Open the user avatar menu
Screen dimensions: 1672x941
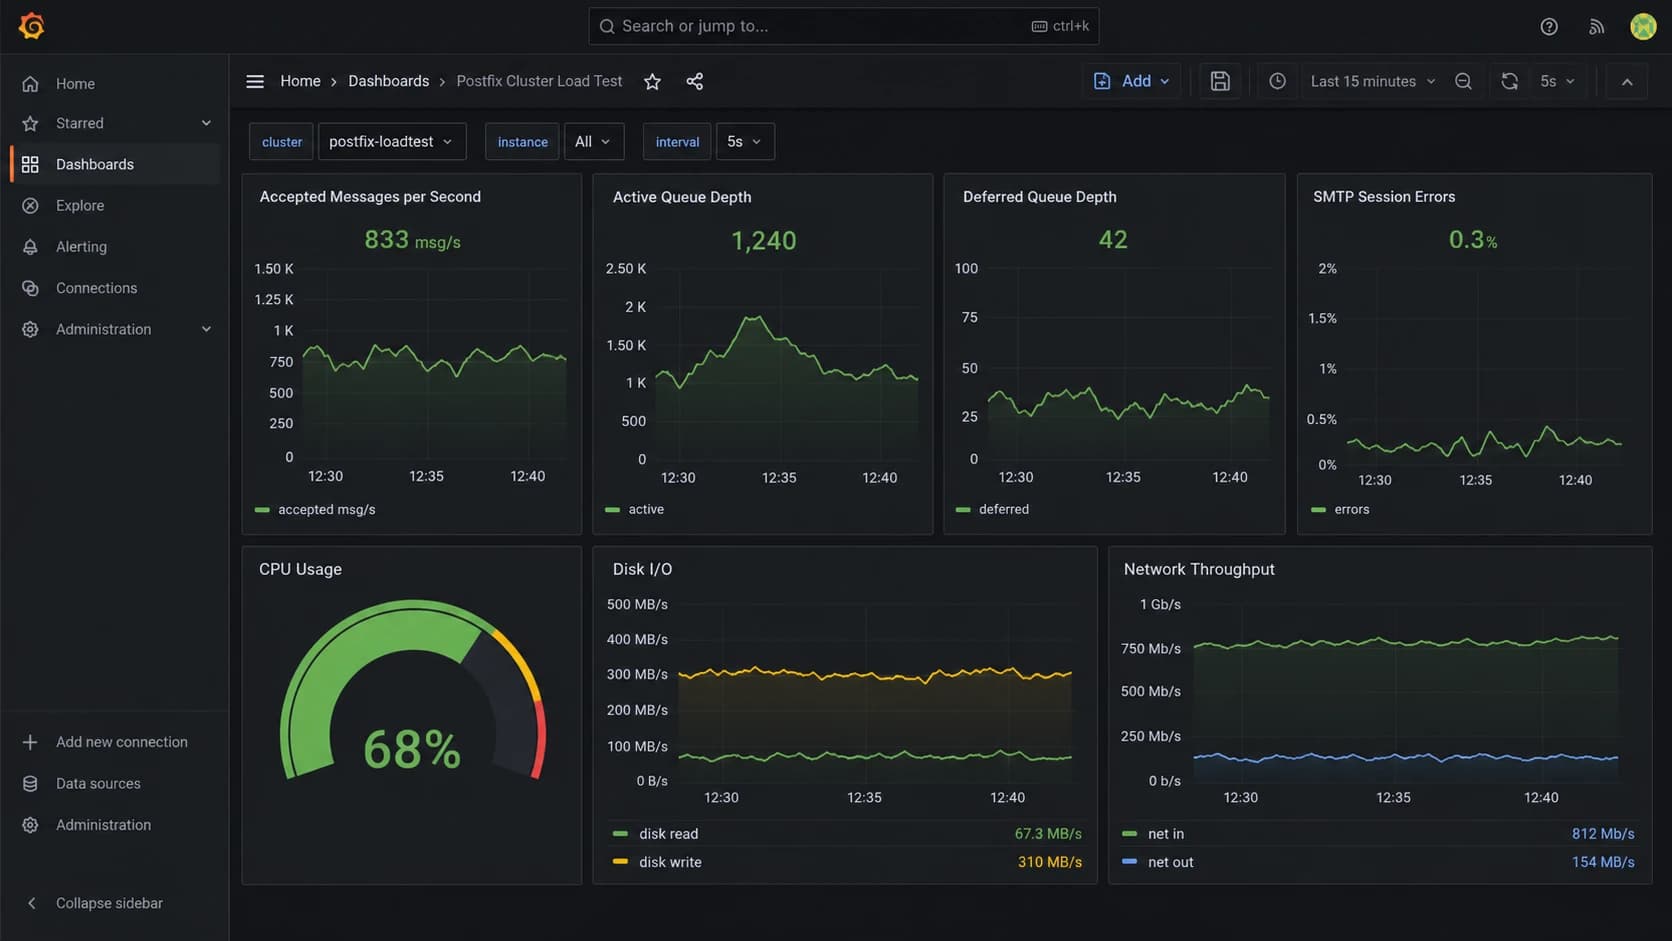(1643, 27)
